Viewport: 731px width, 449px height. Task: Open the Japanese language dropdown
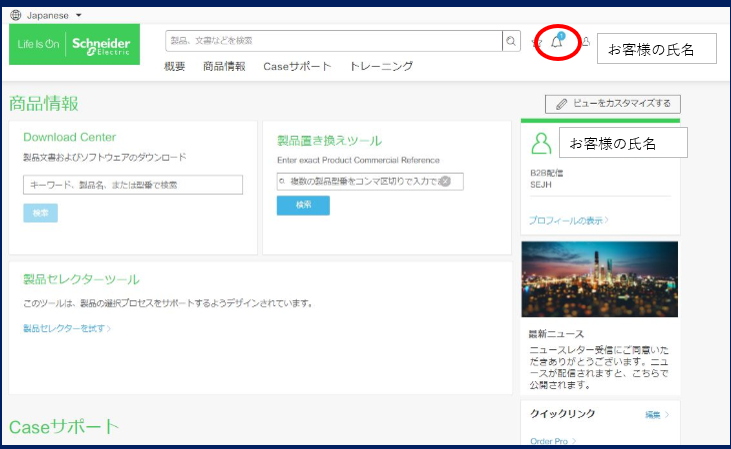pos(55,15)
